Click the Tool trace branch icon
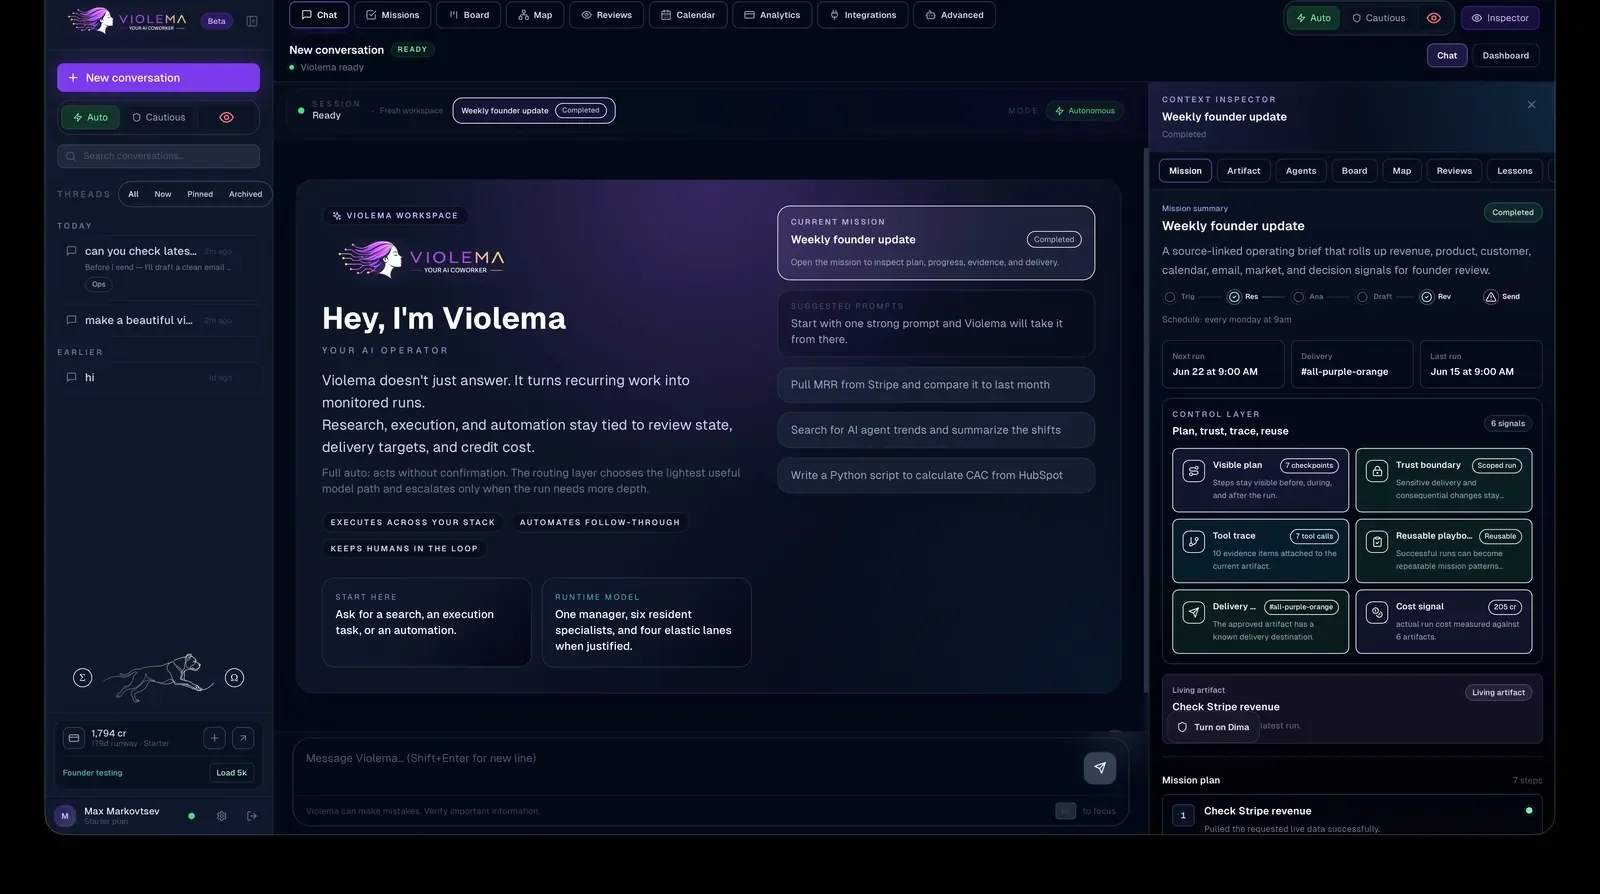 click(1193, 542)
